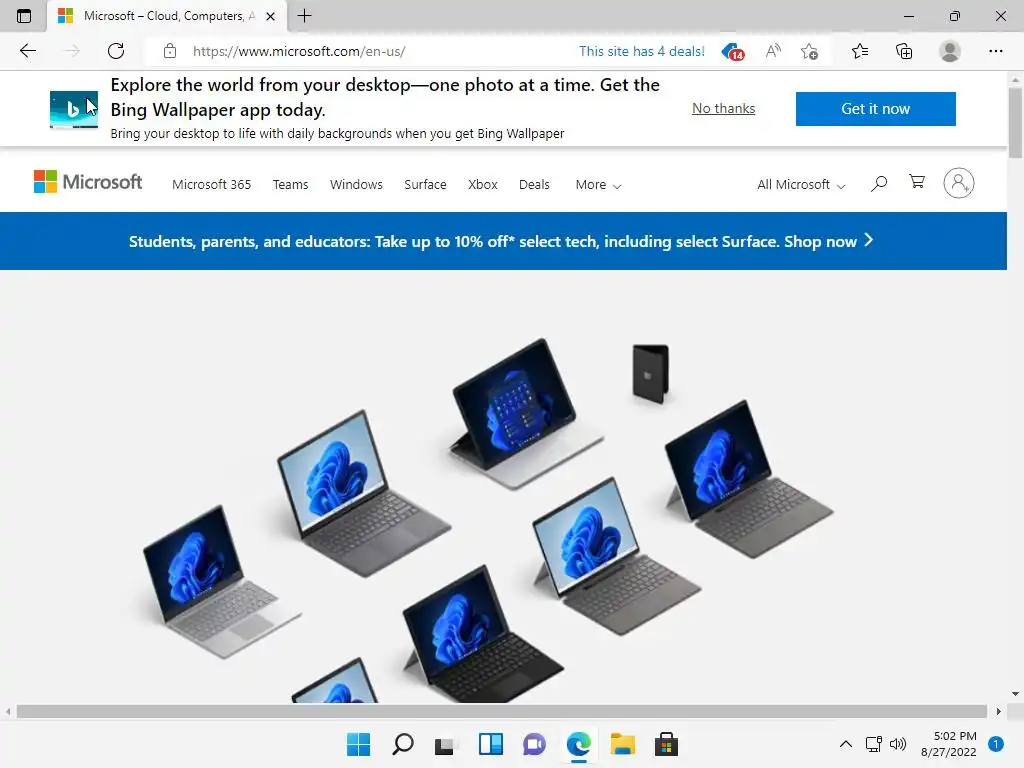
Task: Expand the More navigation dropdown
Action: pos(598,185)
